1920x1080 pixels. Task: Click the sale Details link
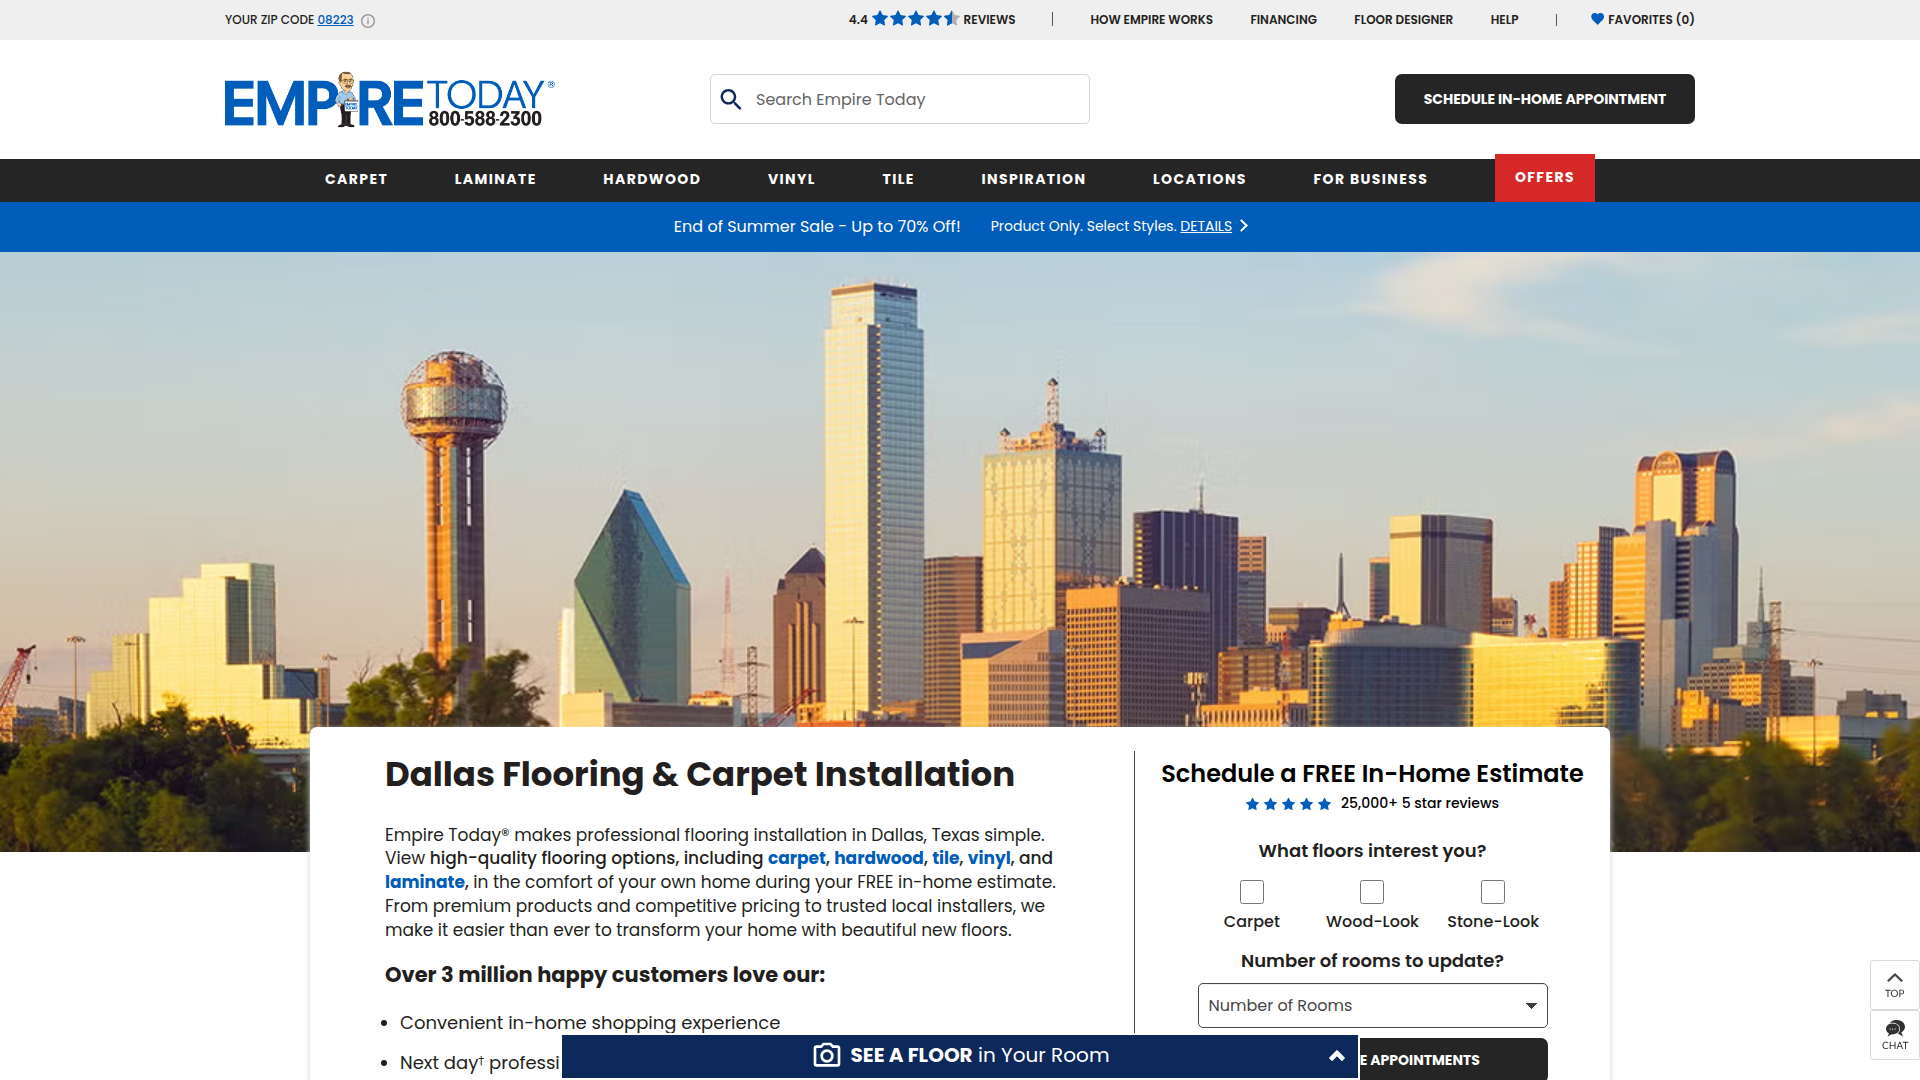click(1206, 226)
